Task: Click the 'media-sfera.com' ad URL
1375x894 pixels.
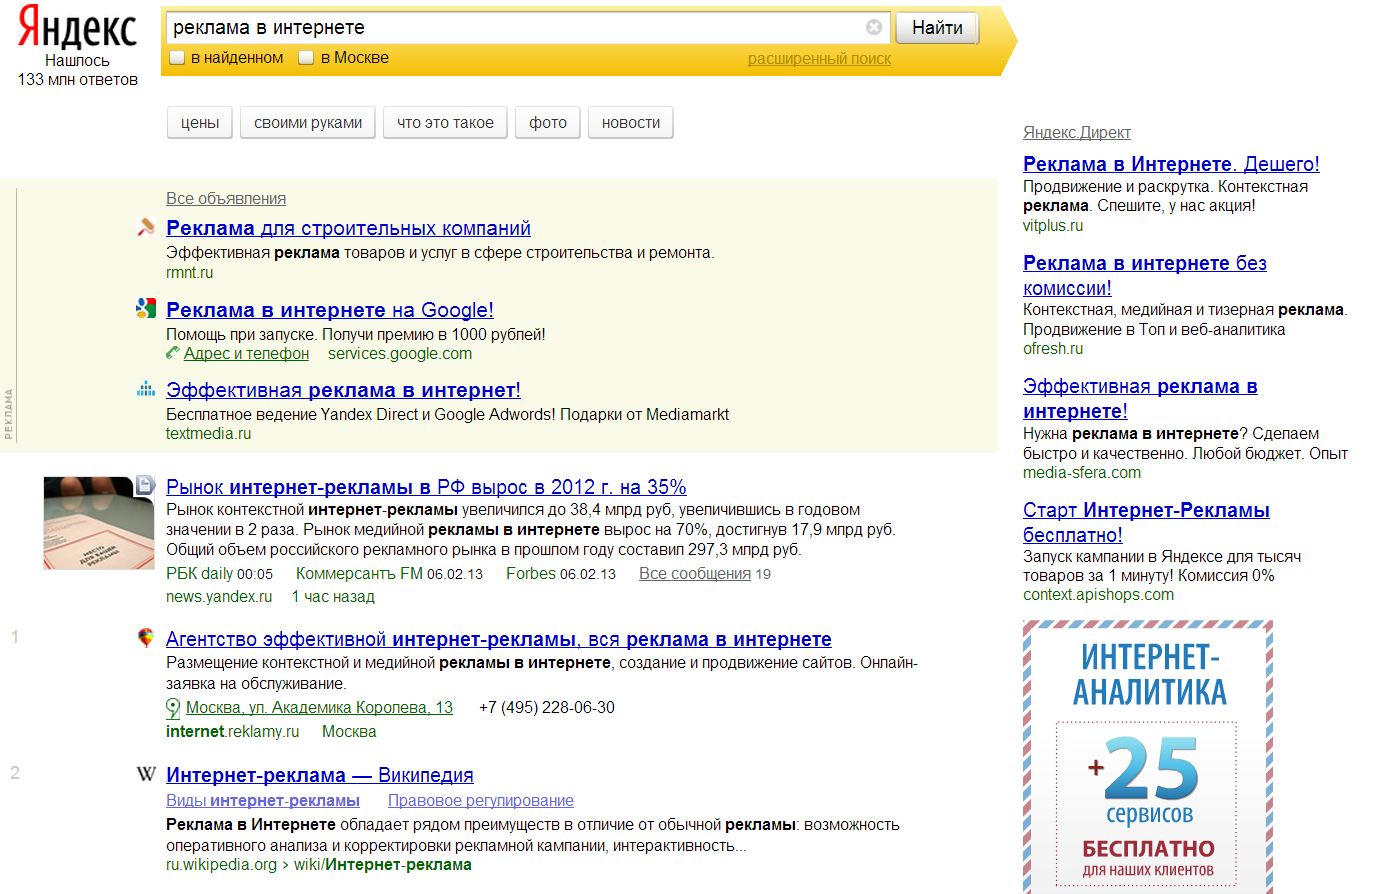Action: 1082,473
